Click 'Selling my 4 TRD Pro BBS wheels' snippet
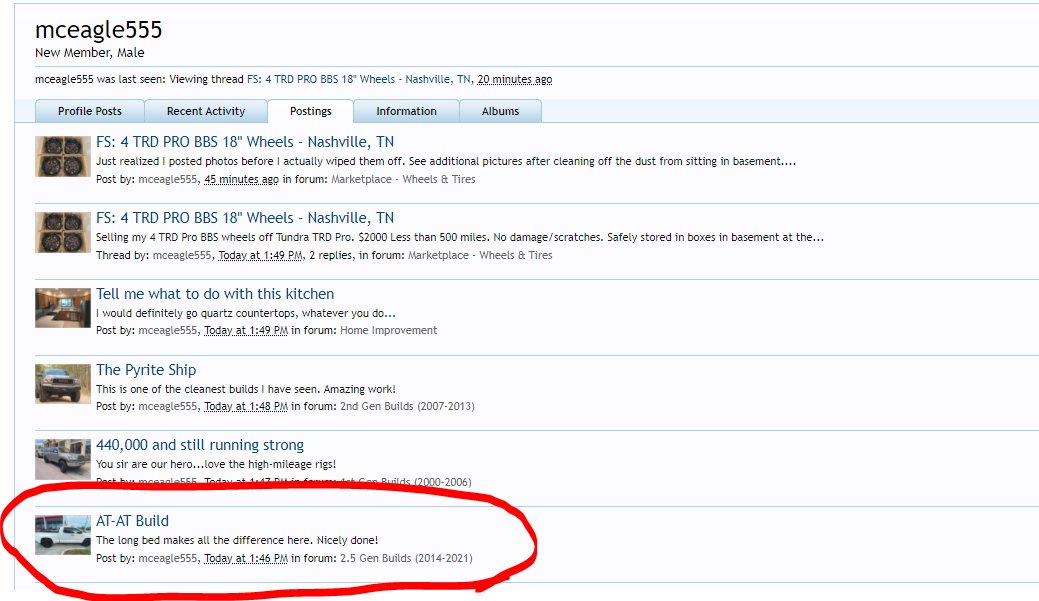The width and height of the screenshot is (1039, 601). [x=460, y=237]
